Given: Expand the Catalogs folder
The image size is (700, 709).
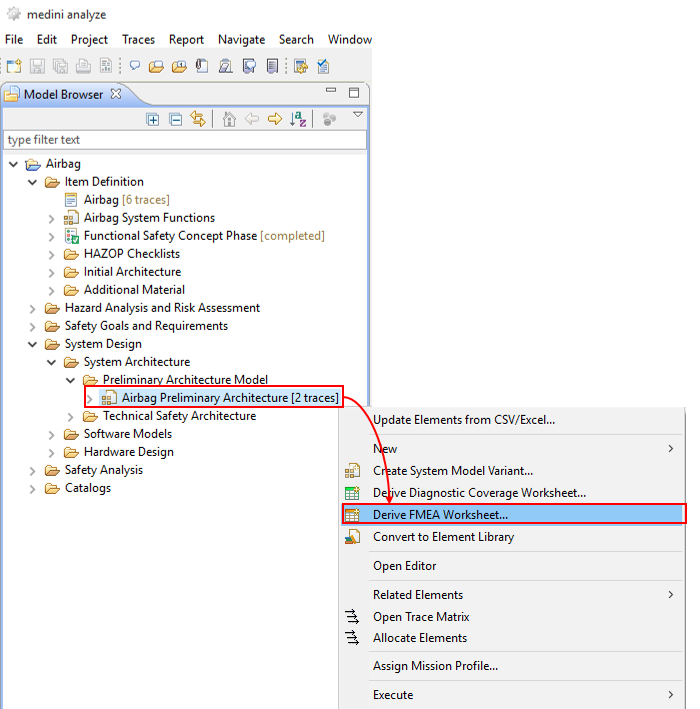Looking at the screenshot, I should pos(33,489).
